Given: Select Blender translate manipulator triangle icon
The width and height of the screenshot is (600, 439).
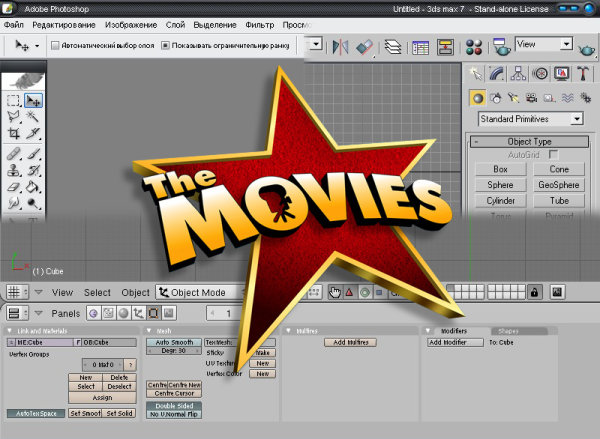Looking at the screenshot, I should point(349,292).
